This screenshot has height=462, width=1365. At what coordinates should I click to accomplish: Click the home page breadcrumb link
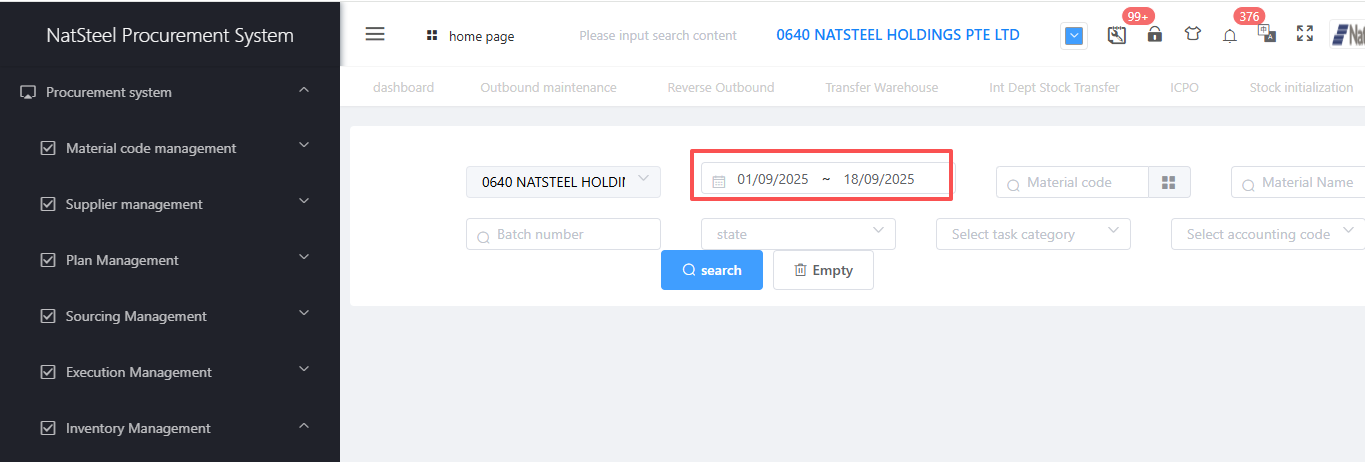tap(481, 36)
